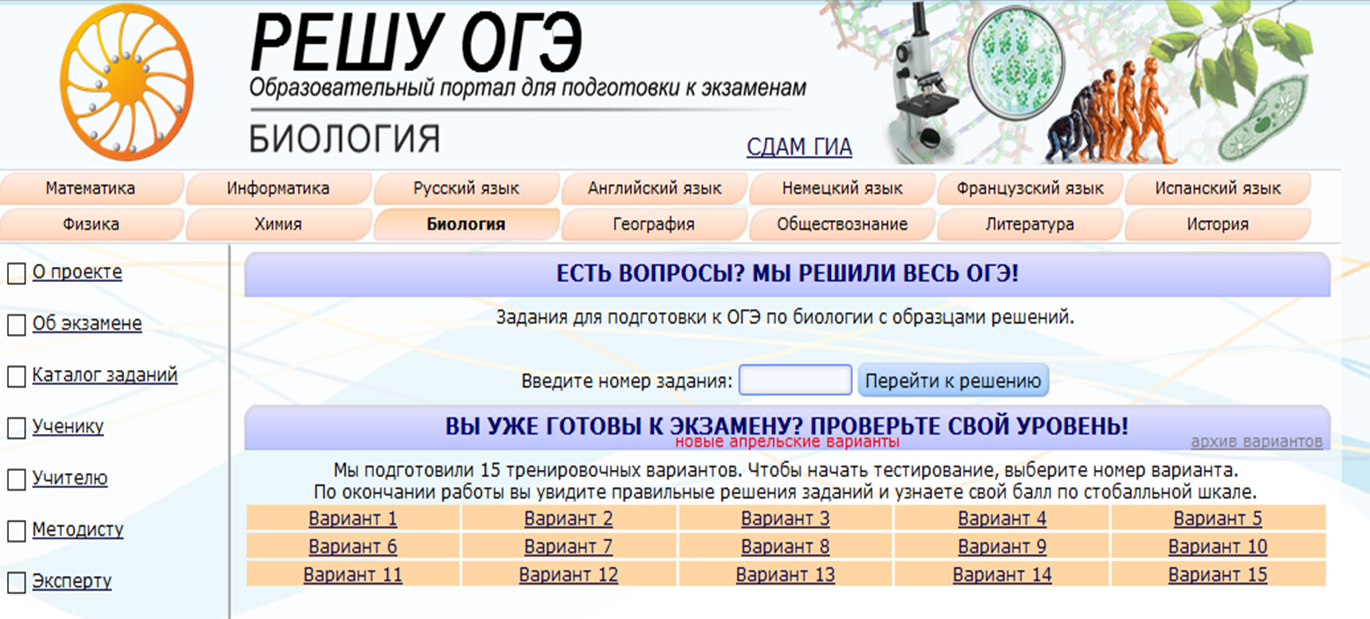Go to the Испанский язык tab
This screenshot has width=1370, height=619.
[1218, 188]
